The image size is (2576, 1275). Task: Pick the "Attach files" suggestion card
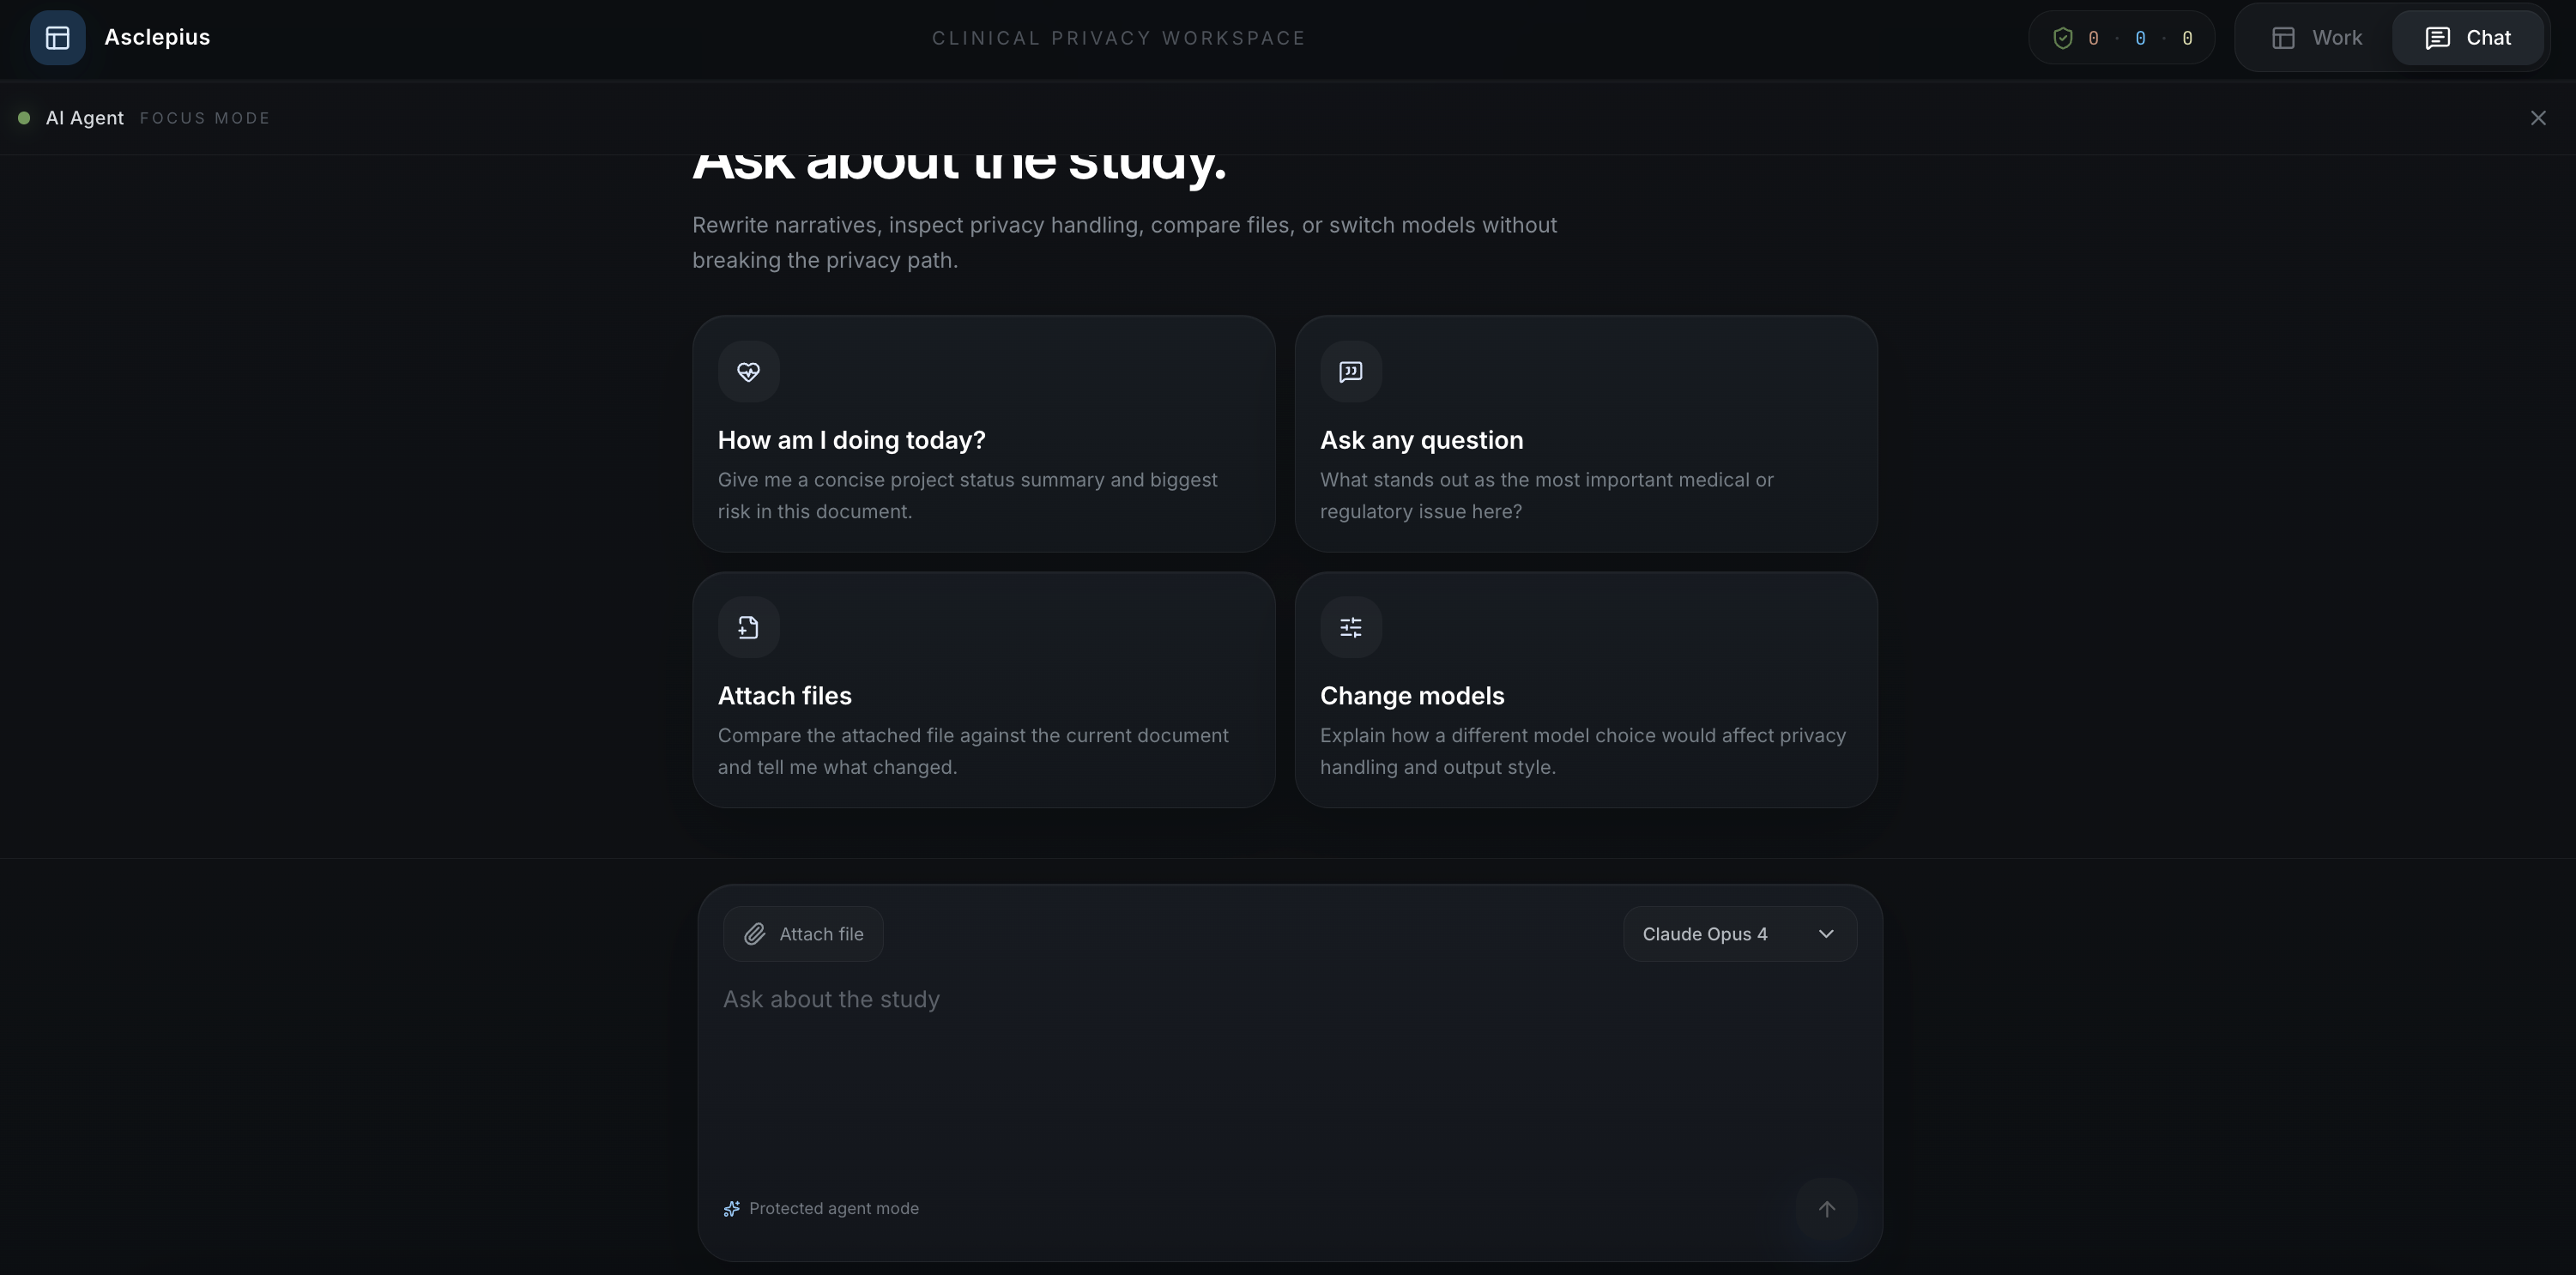tap(983, 690)
